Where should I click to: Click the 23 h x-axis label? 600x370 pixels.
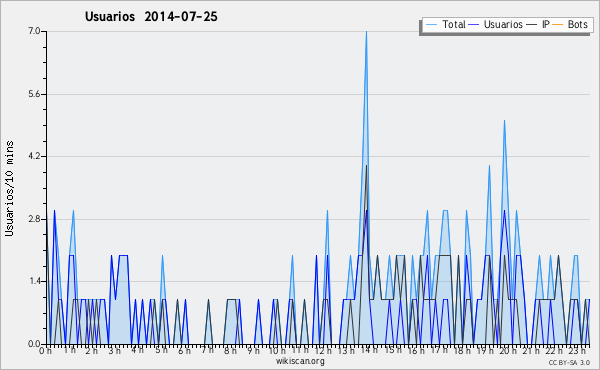(577, 350)
